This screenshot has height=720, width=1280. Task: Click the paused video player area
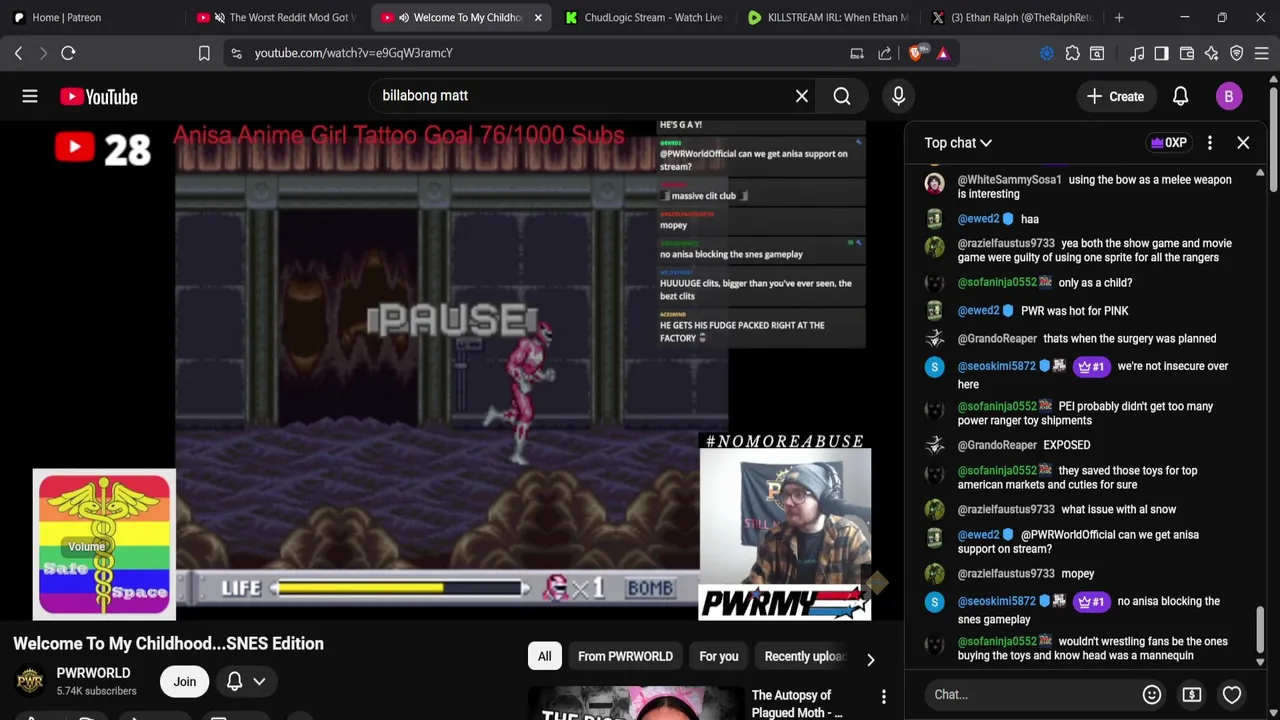pyautogui.click(x=452, y=370)
